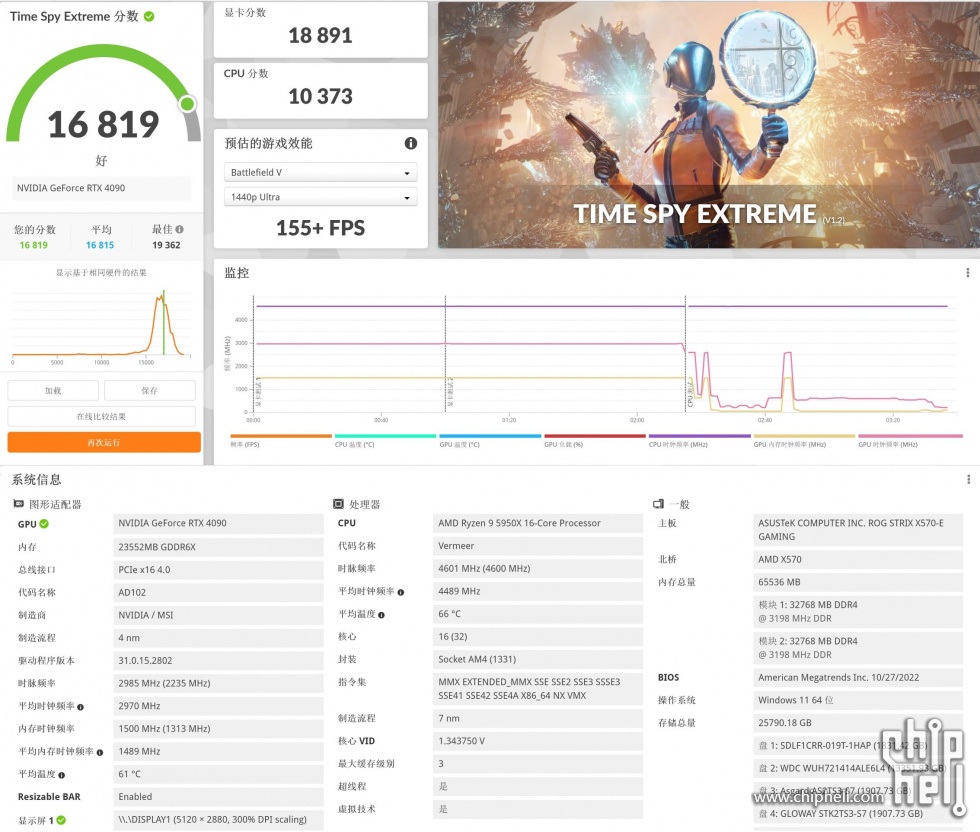Click 模块 2: 32768 MB DDR4 entry
Screen dimensions: 980x832
pos(858,648)
